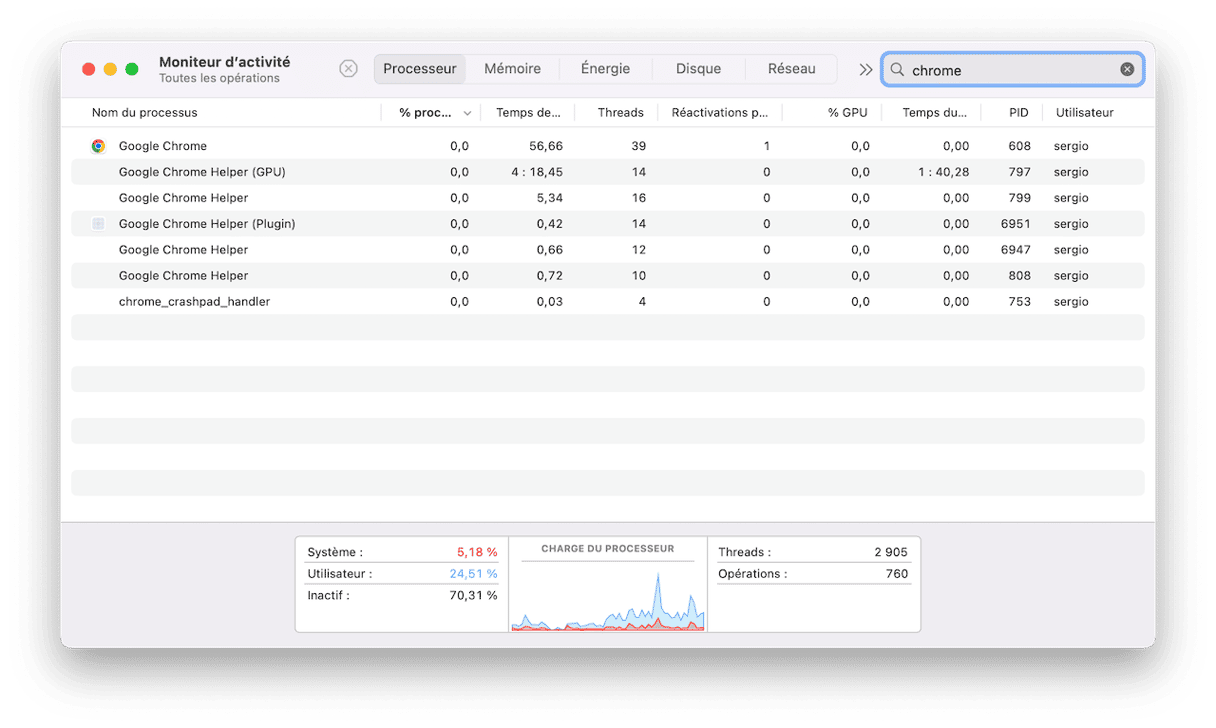Open the Disque tab

[x=698, y=69]
